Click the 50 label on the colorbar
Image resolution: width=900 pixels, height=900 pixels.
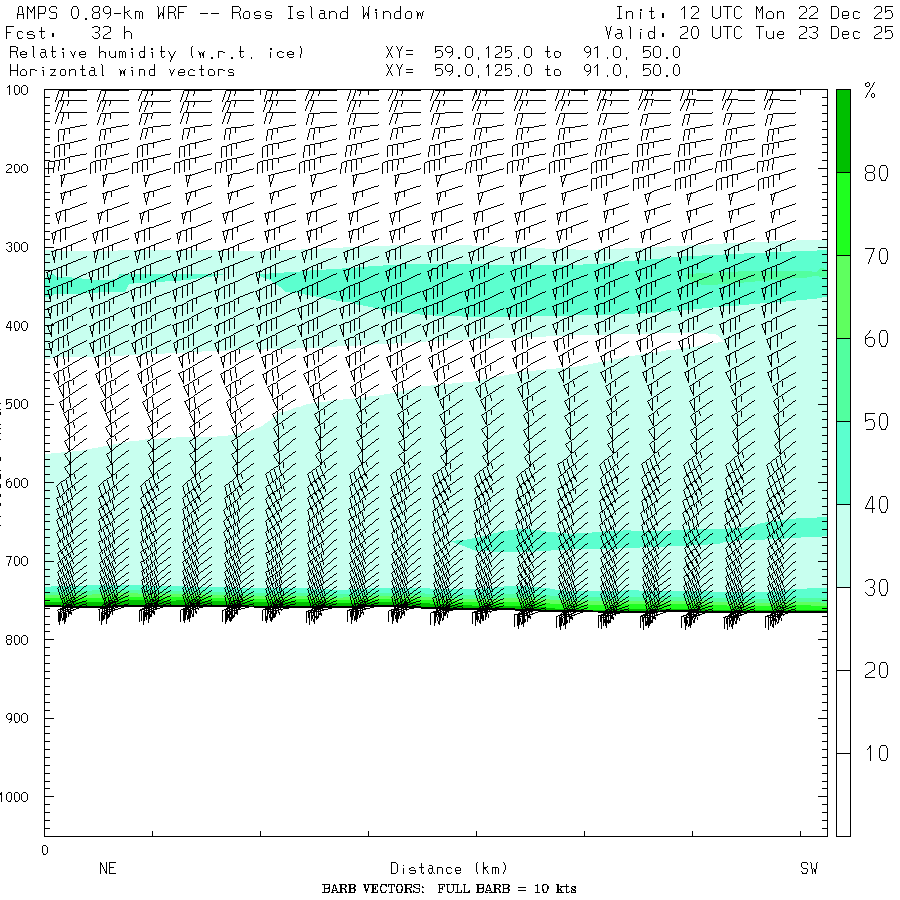point(876,422)
